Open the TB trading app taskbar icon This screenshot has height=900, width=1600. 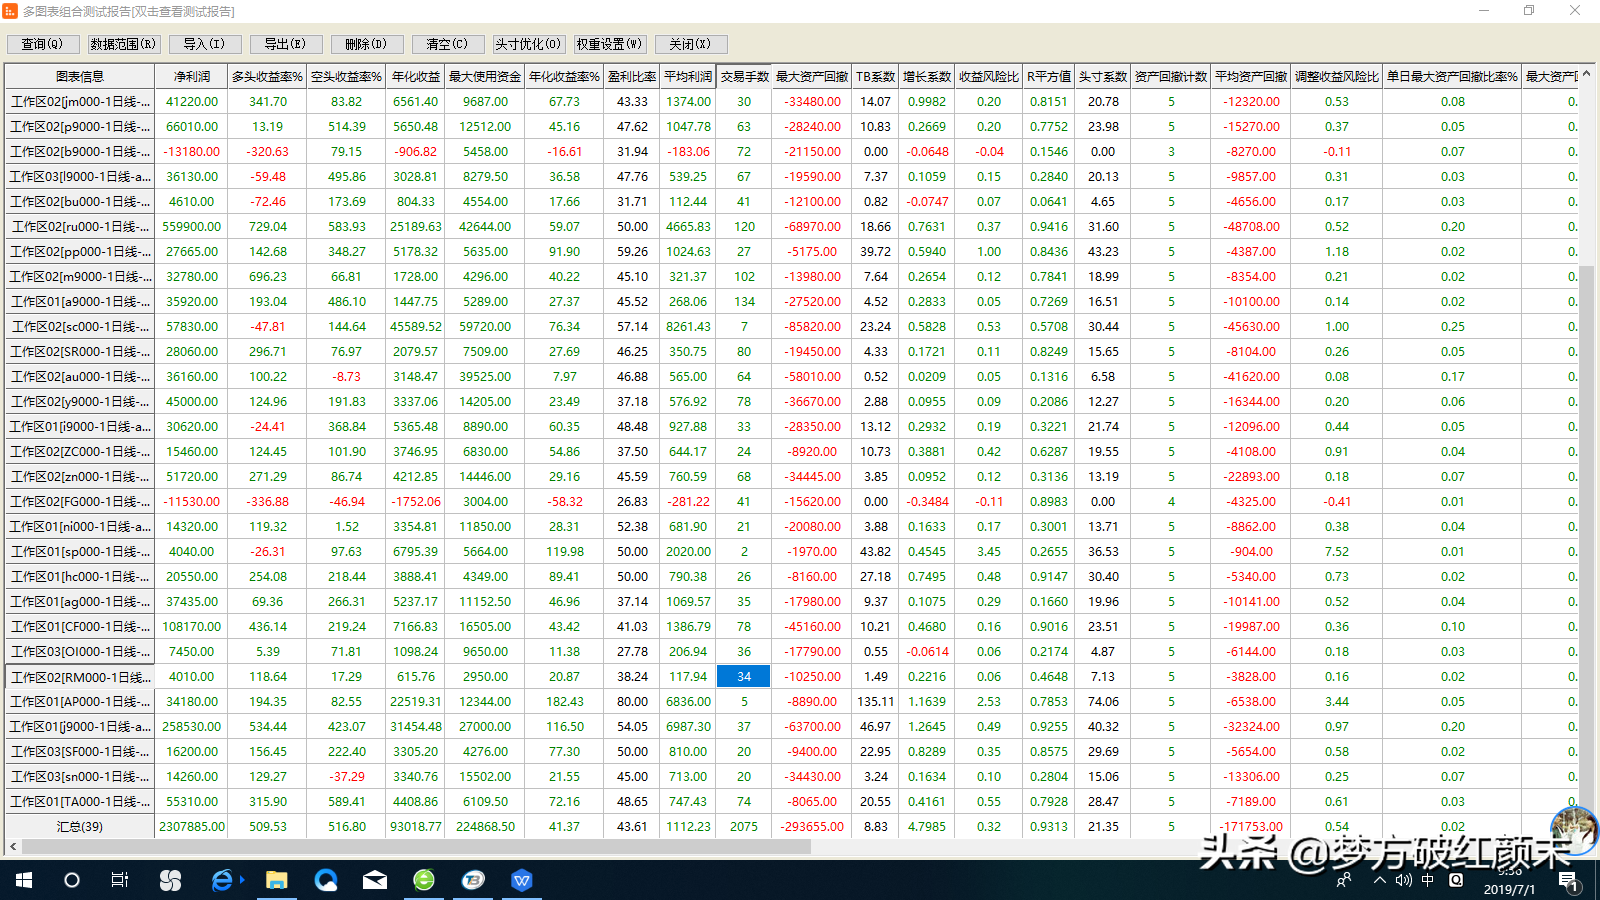[x=473, y=880]
